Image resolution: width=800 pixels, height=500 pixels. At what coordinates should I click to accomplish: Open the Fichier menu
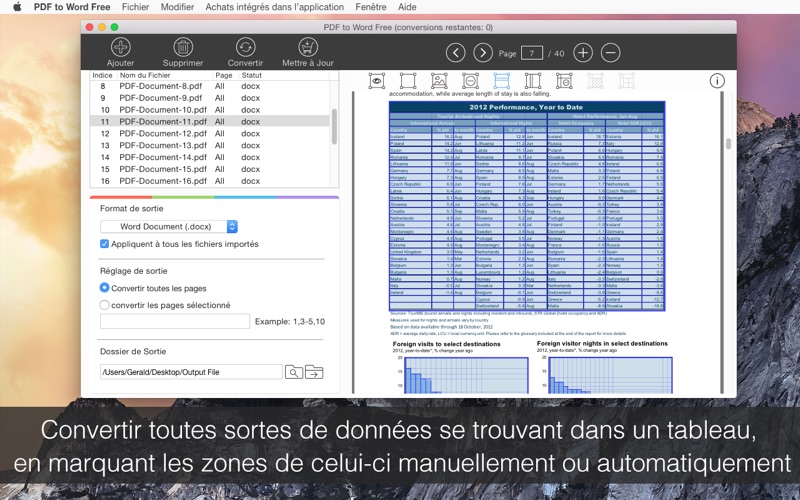[136, 7]
